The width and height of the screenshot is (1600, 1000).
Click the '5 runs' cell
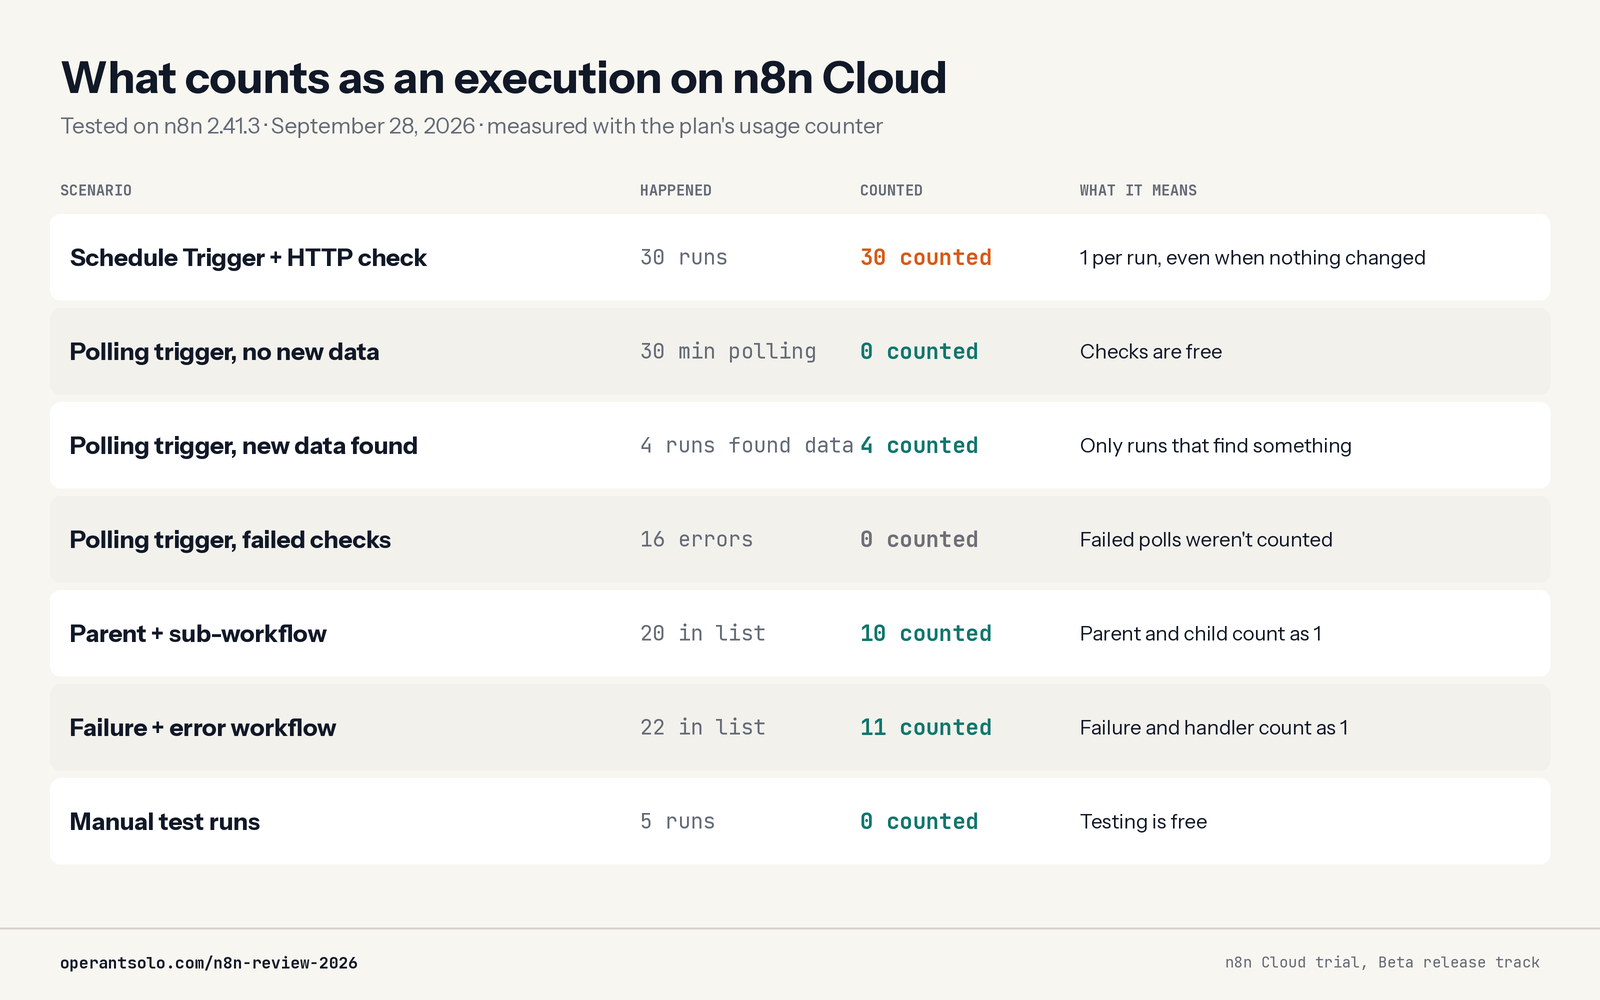[x=677, y=822]
